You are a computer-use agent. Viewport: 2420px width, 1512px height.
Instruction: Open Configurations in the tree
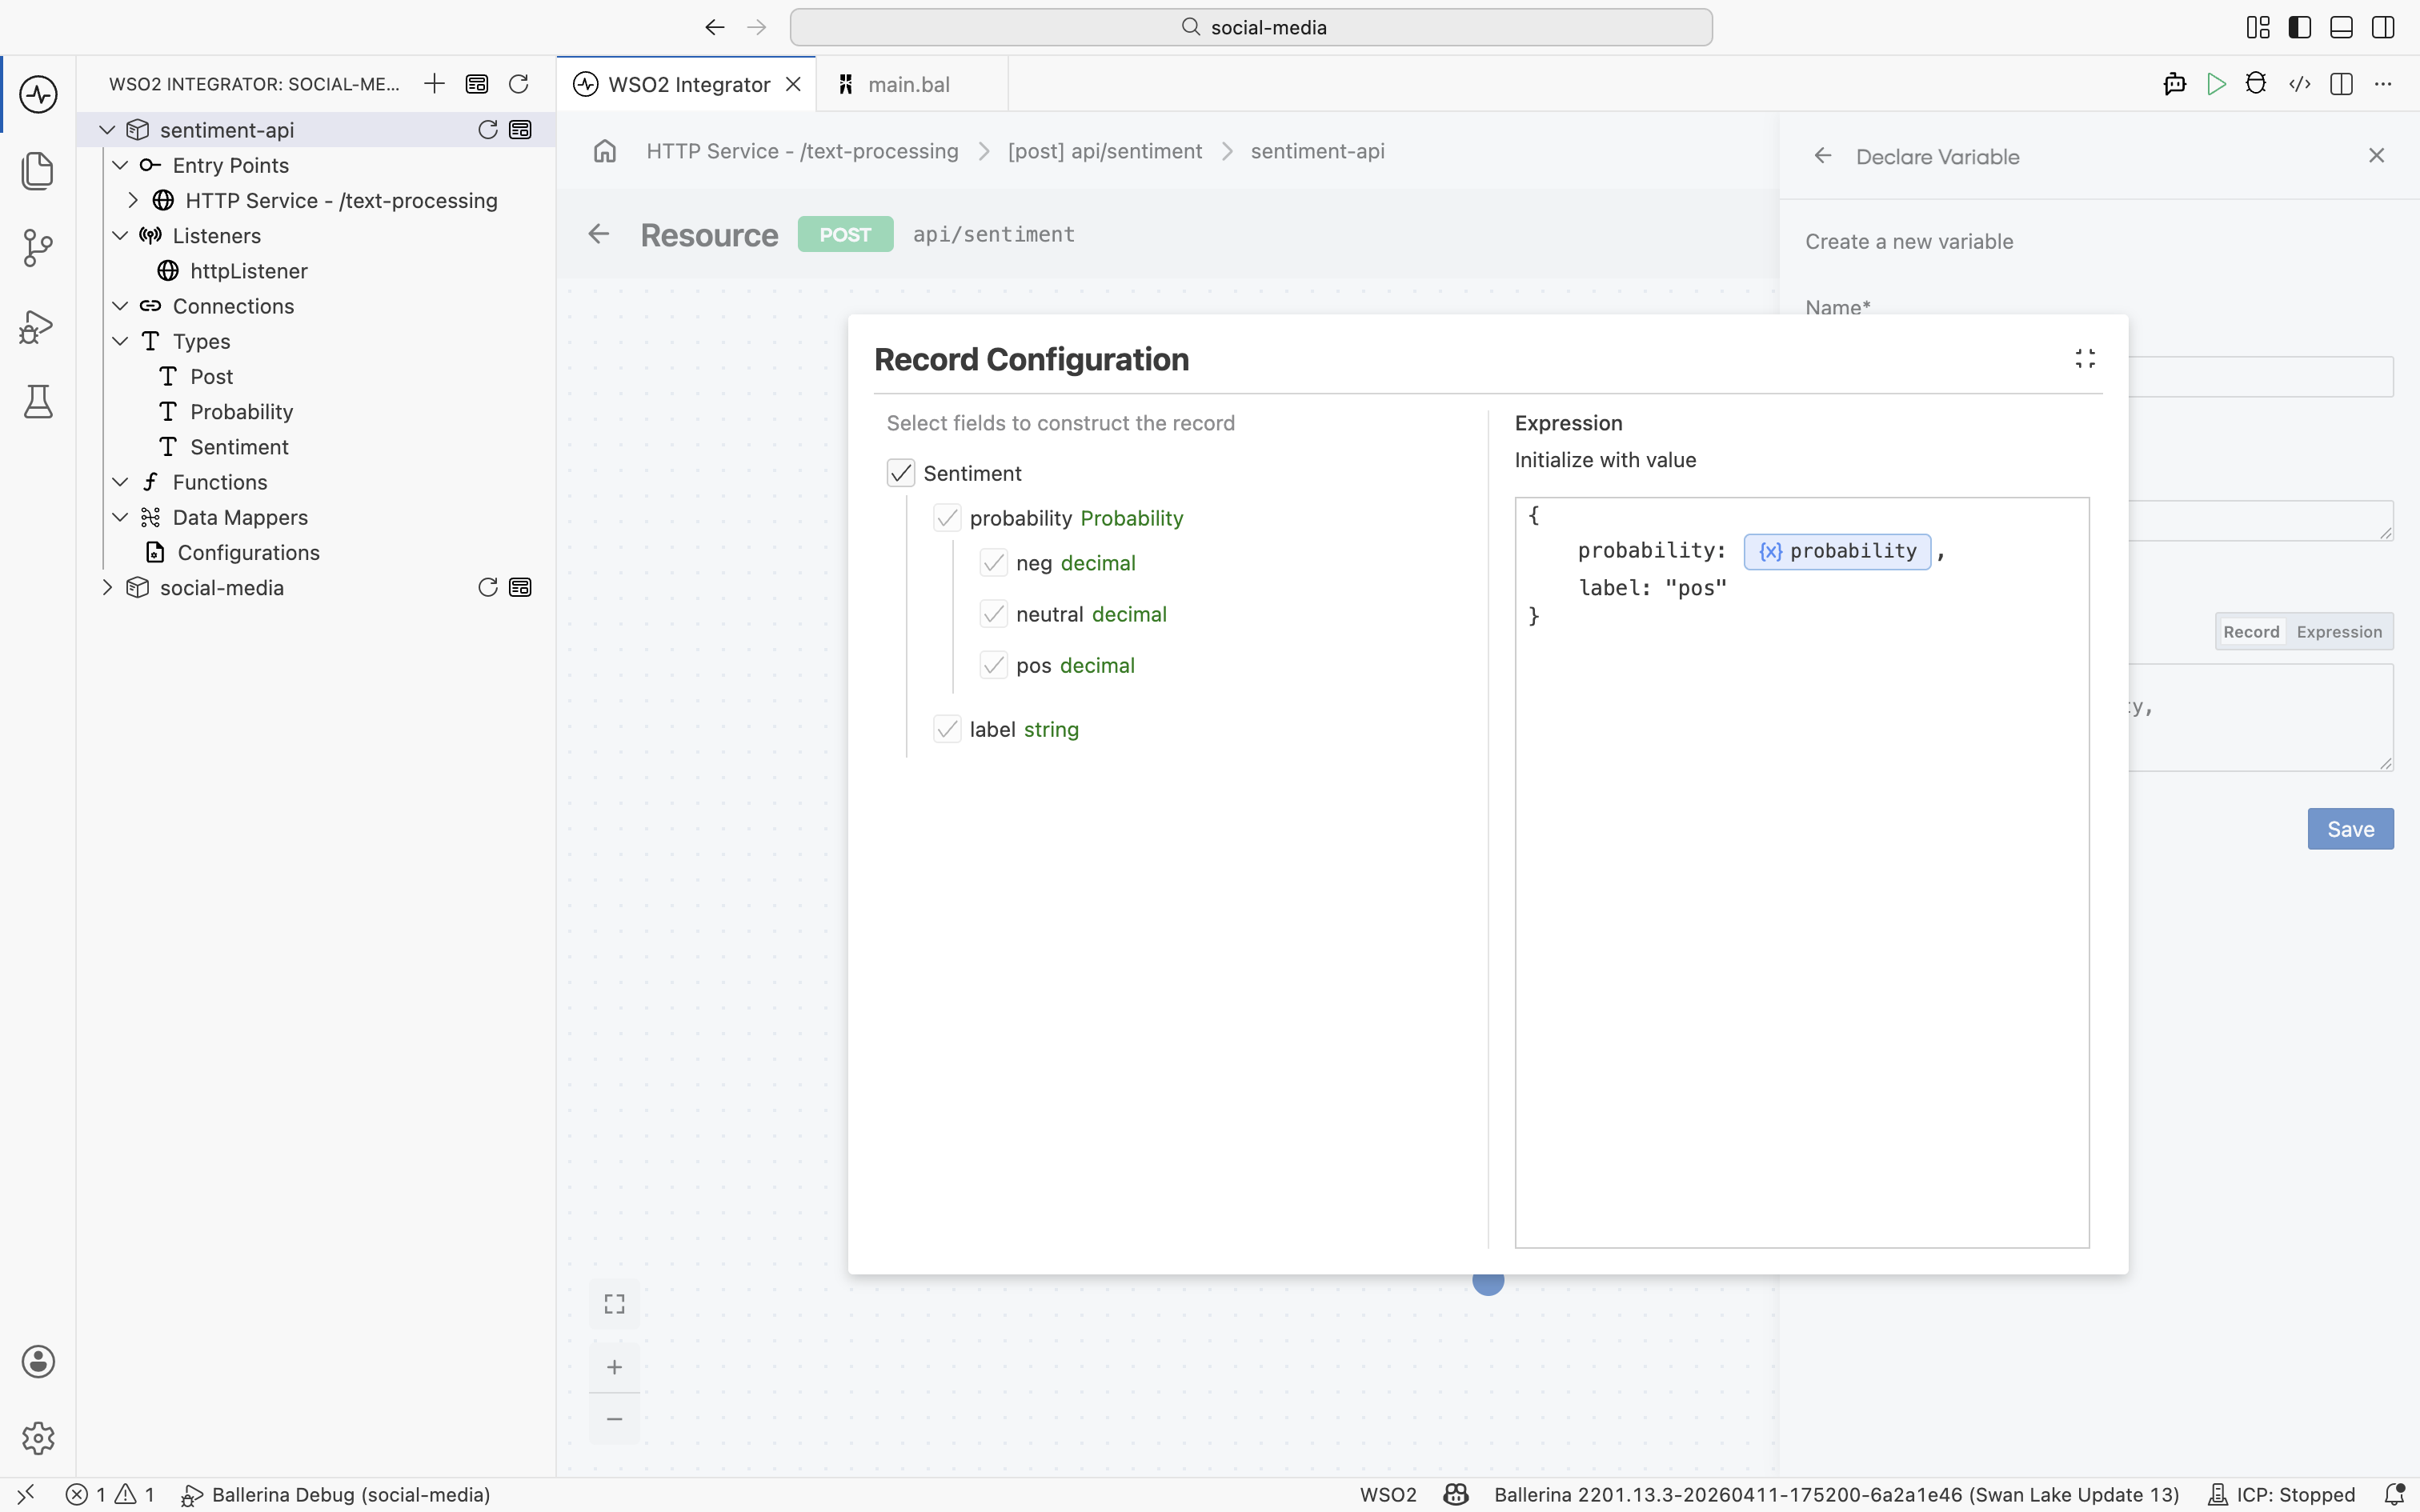click(248, 553)
